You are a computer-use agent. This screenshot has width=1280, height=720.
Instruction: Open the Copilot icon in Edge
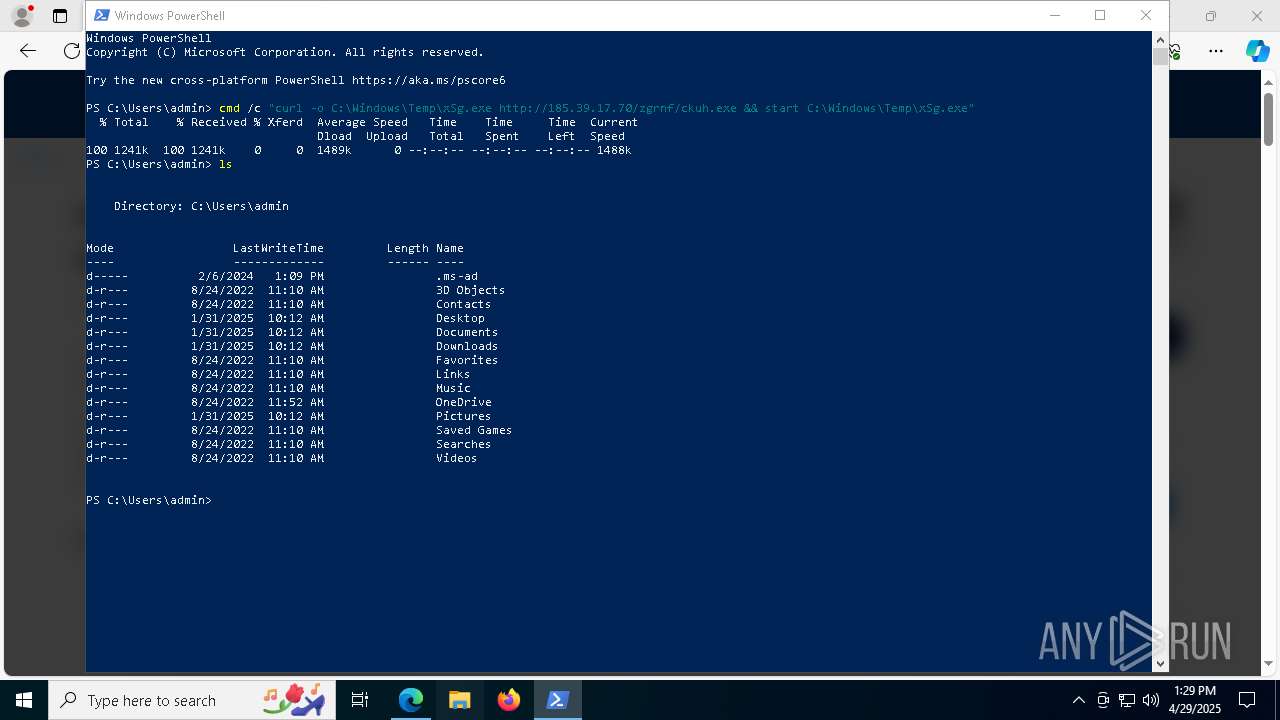click(1257, 51)
